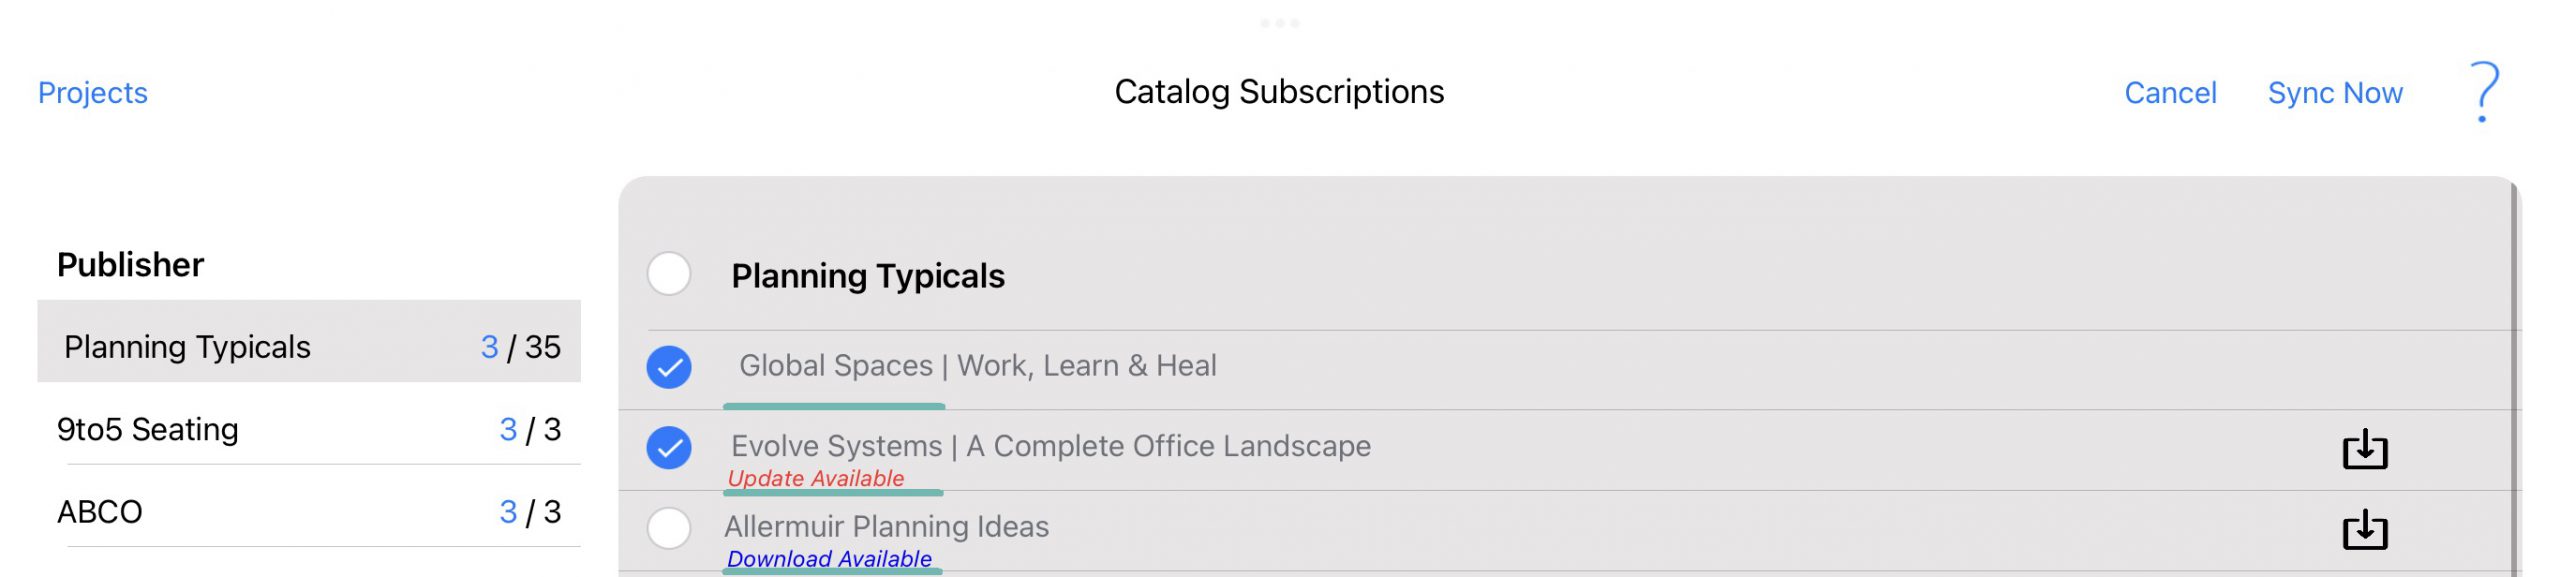
Task: Uncheck Global Spaces | Work, Learn & Heal
Action: 669,367
